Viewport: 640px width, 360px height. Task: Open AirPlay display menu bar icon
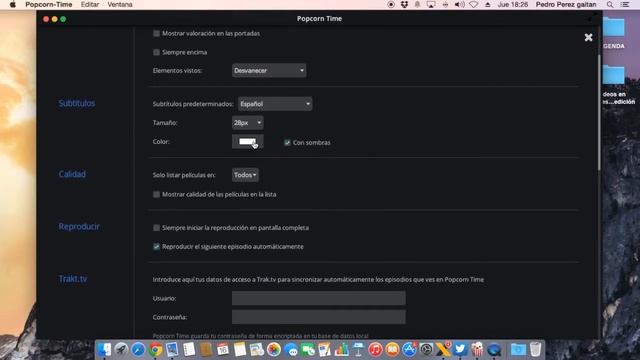[431, 4]
